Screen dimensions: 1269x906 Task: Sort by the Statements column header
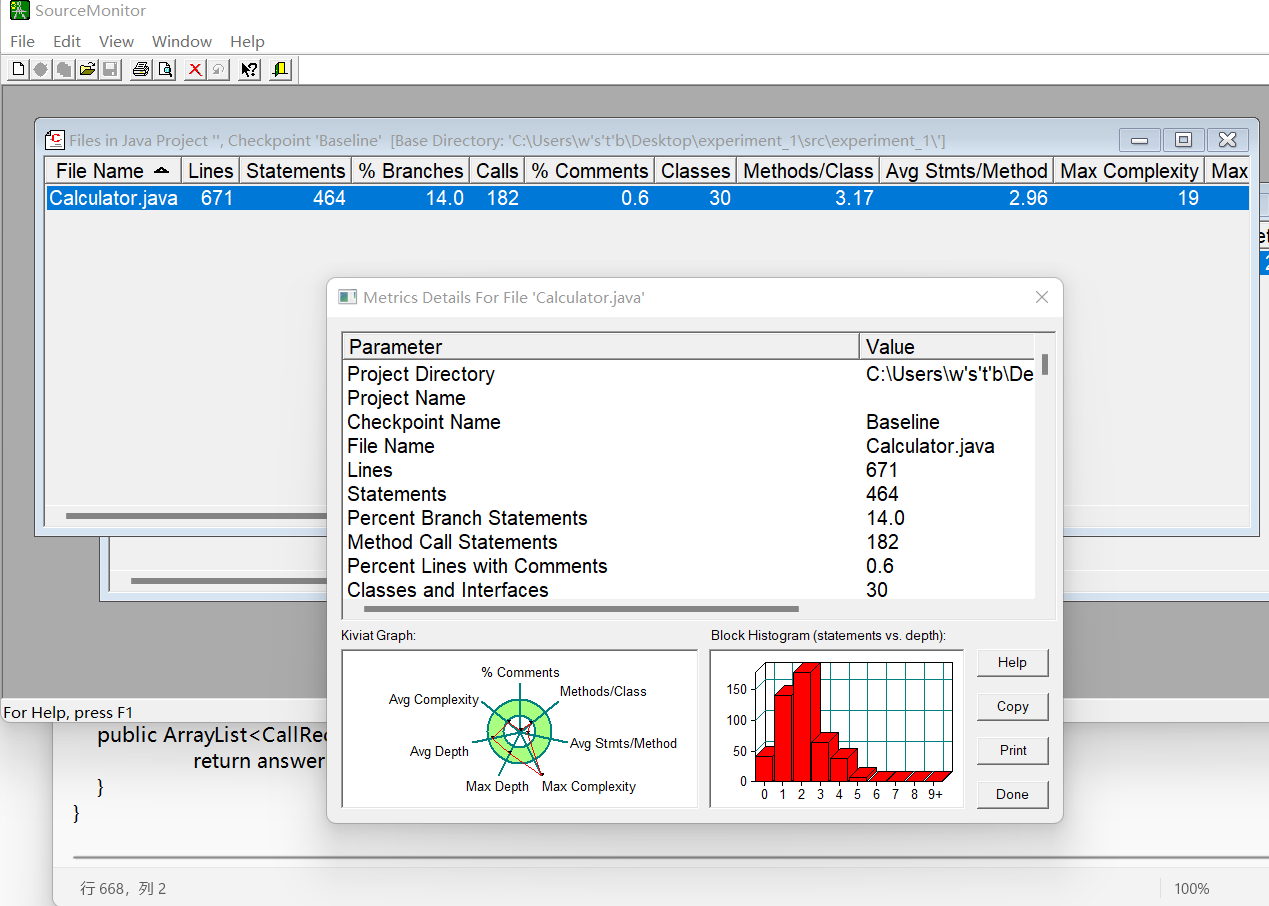296,171
